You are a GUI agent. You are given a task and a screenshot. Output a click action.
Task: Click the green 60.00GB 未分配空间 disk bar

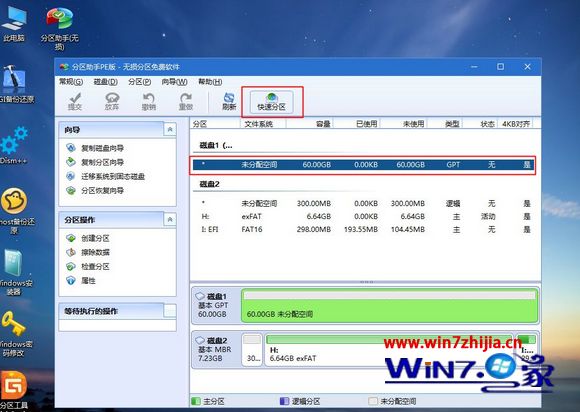(390, 305)
